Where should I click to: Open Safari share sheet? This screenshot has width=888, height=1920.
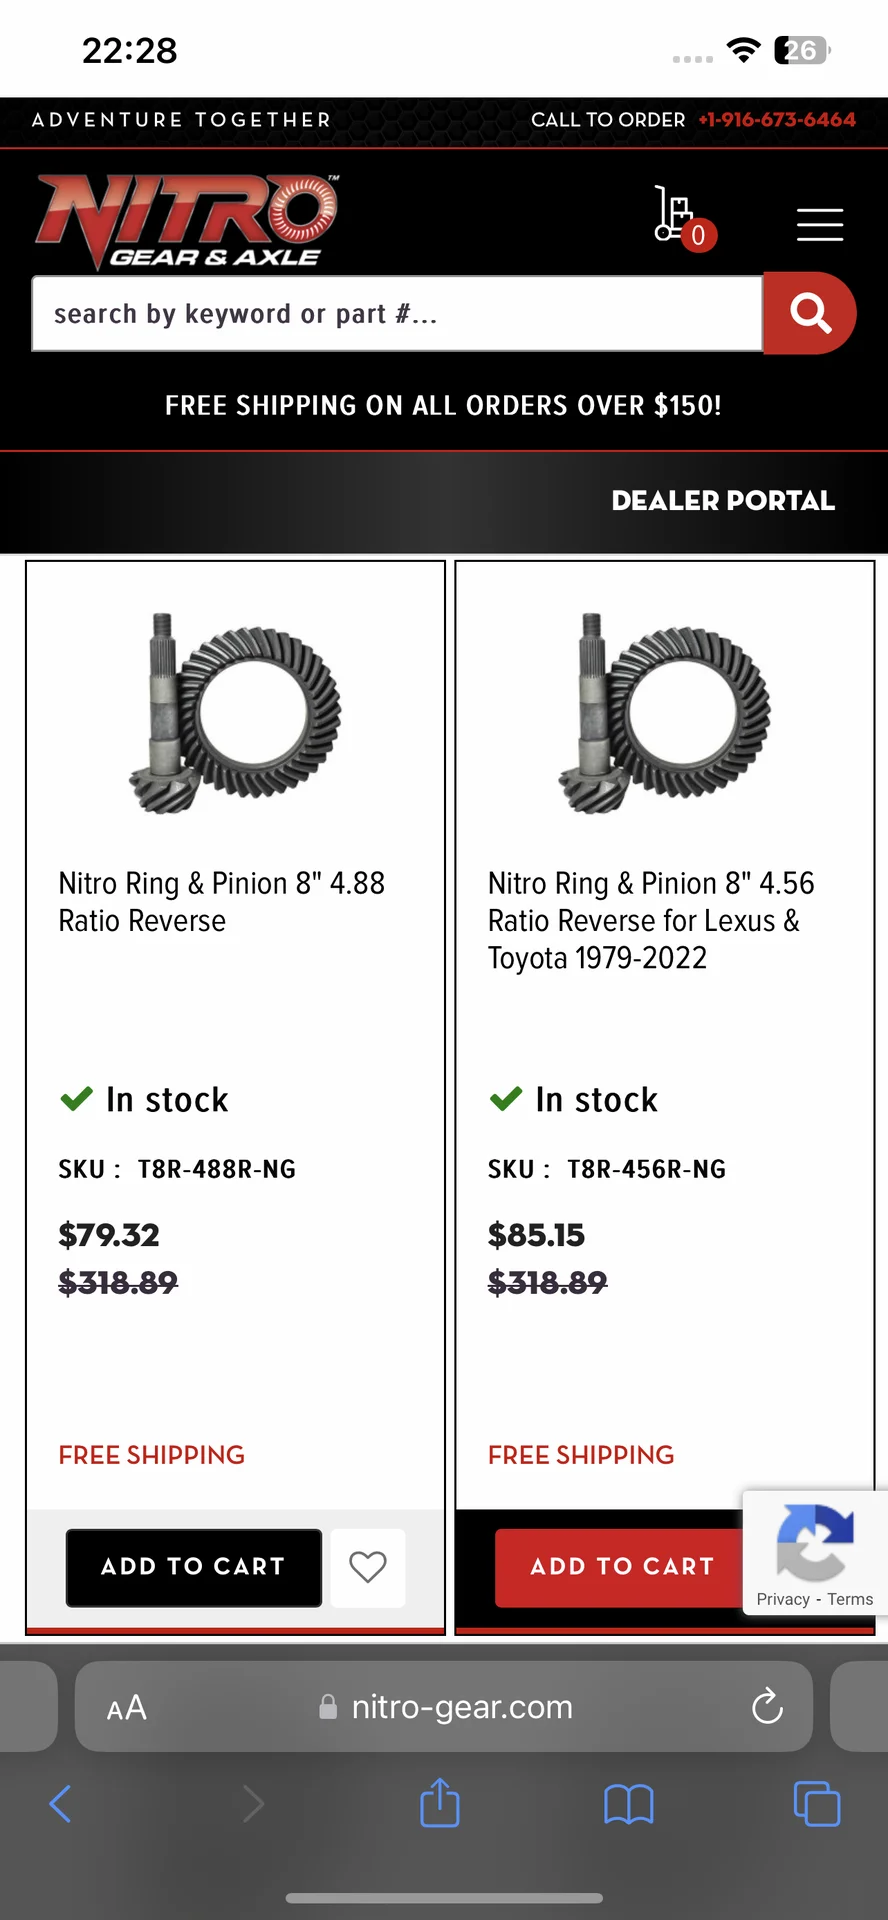(440, 1804)
